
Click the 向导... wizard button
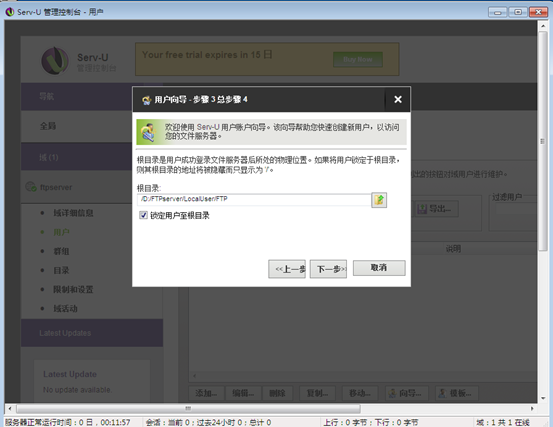[x=407, y=393]
